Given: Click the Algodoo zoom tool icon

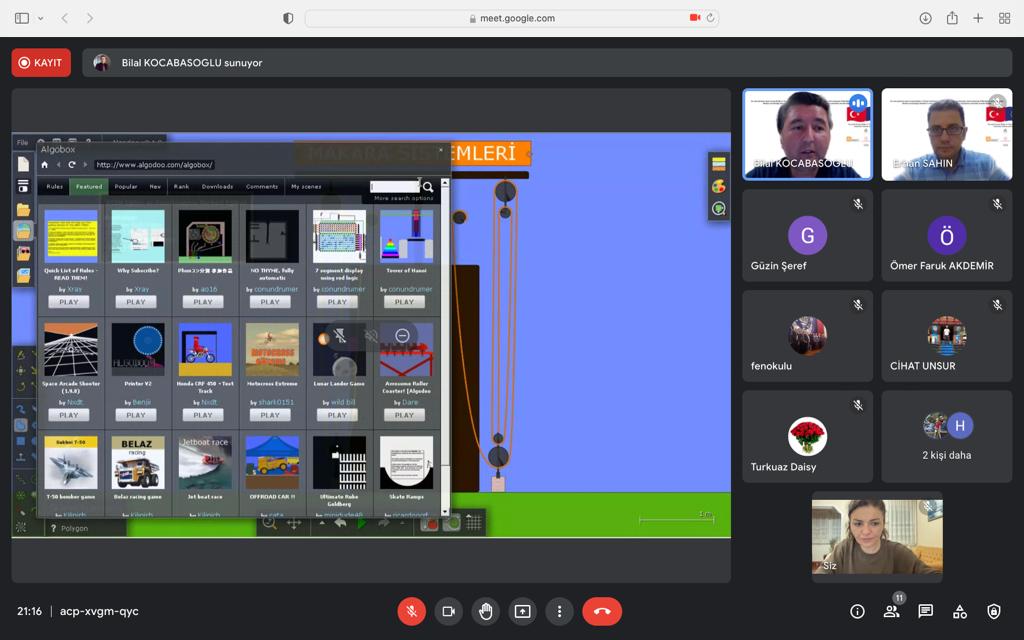Looking at the screenshot, I should click(269, 523).
